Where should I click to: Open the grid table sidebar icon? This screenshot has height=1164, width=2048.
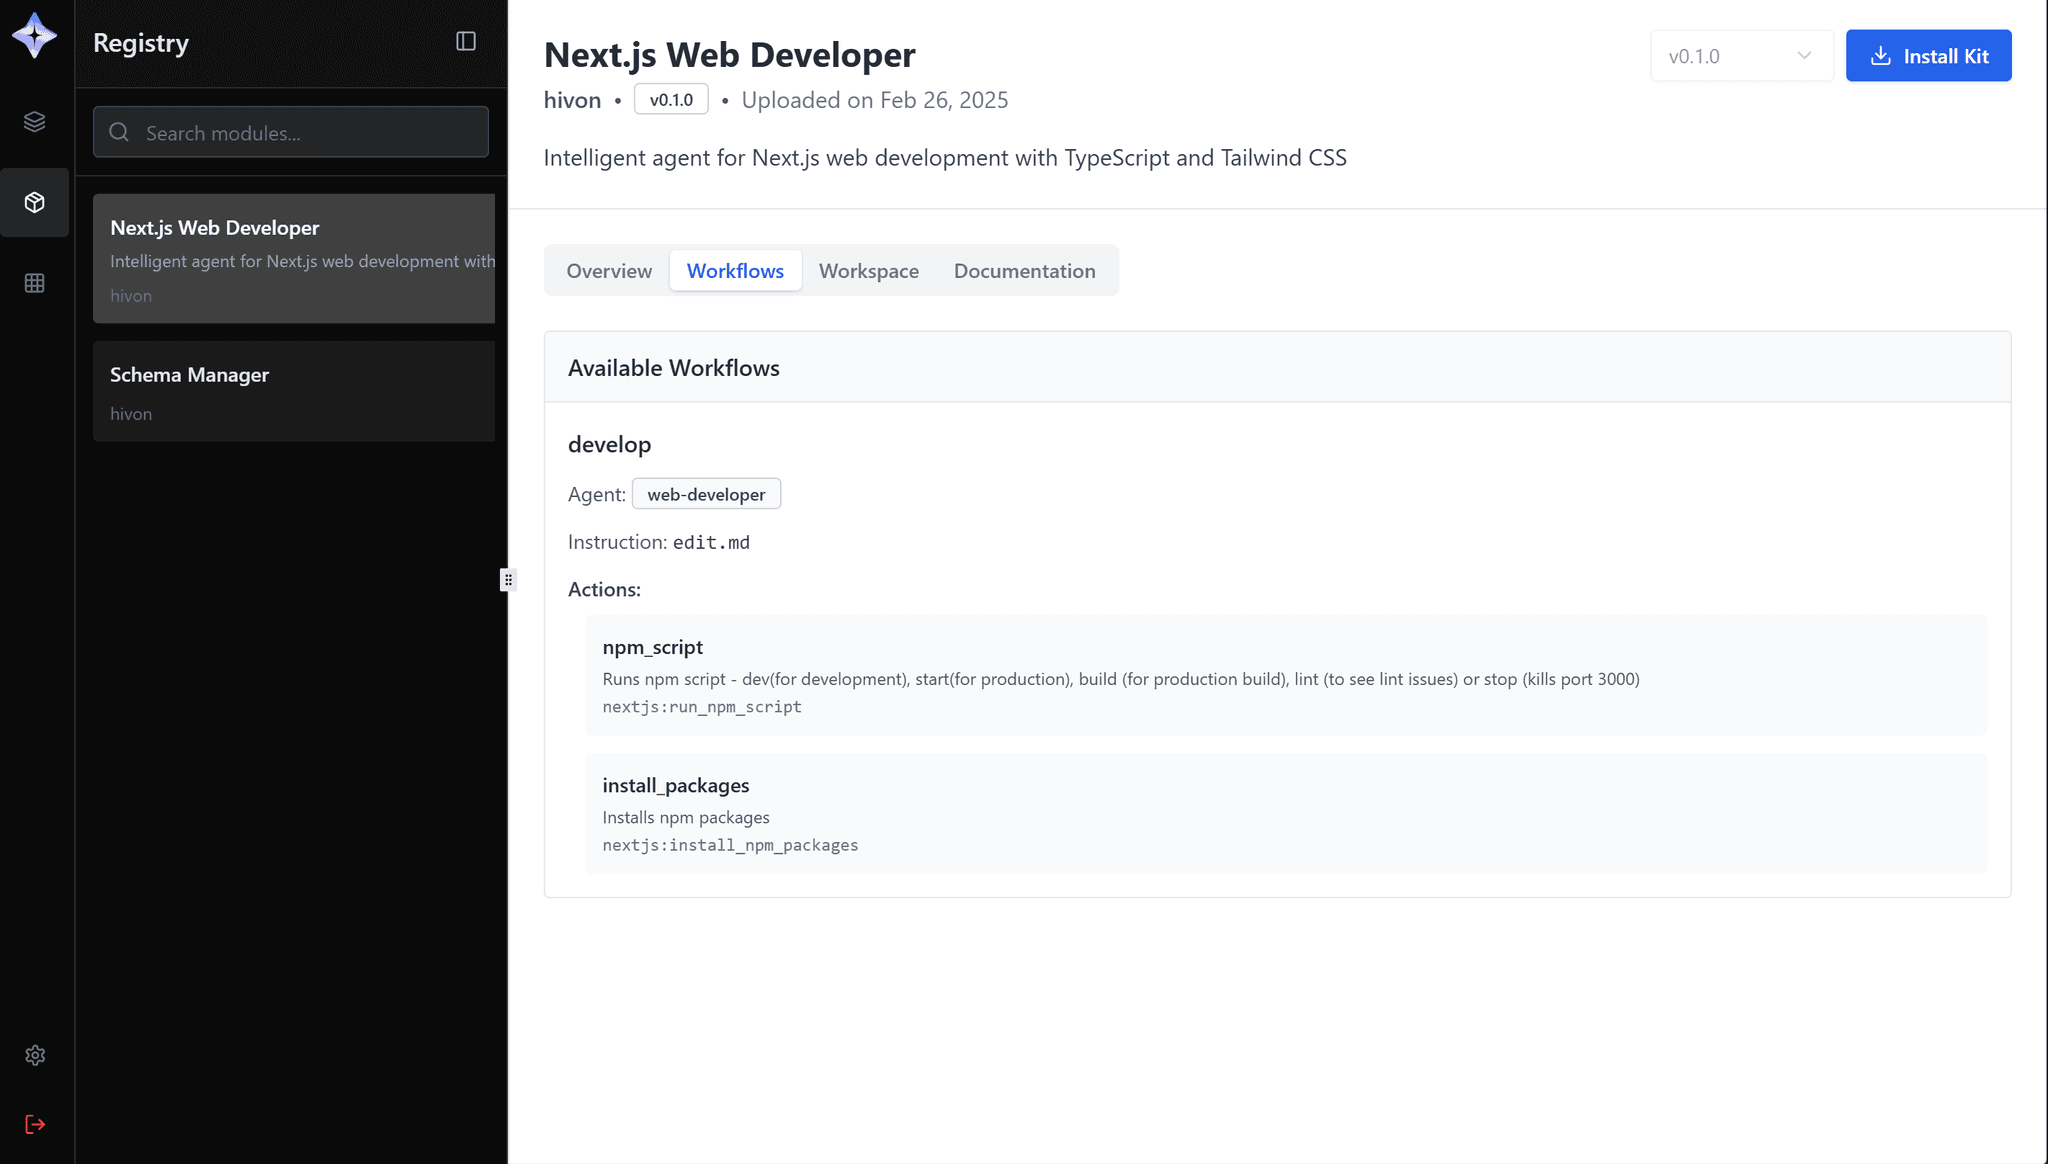coord(35,283)
